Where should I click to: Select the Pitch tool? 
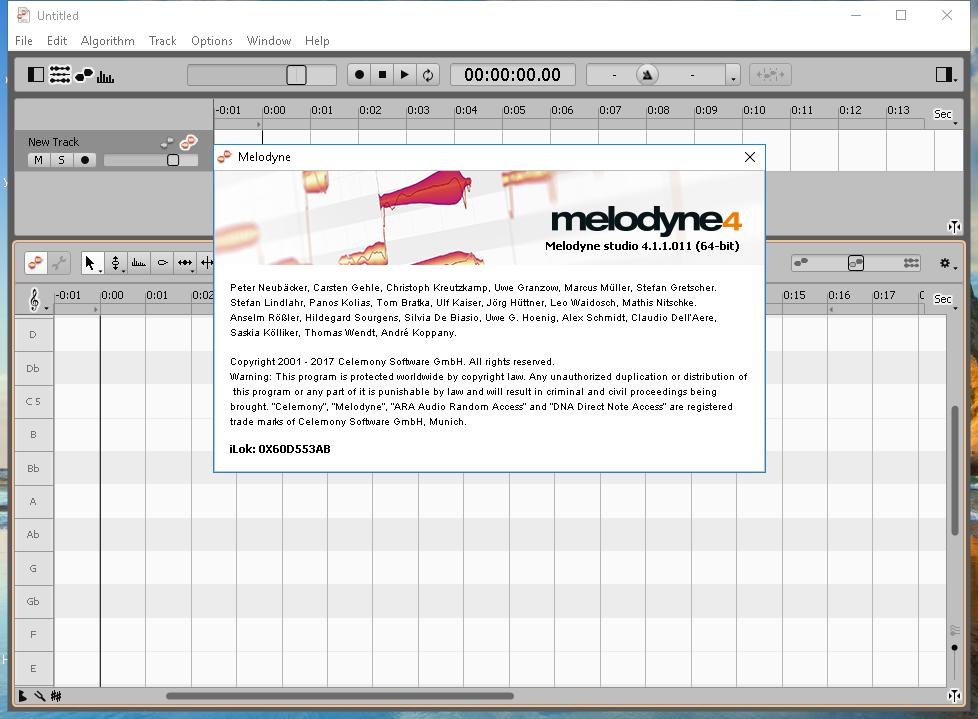tap(115, 263)
